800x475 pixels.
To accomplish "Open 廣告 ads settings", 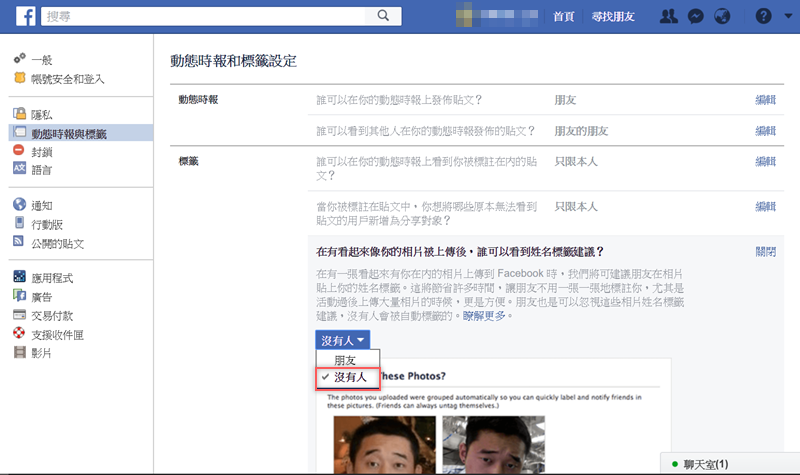I will coord(42,297).
